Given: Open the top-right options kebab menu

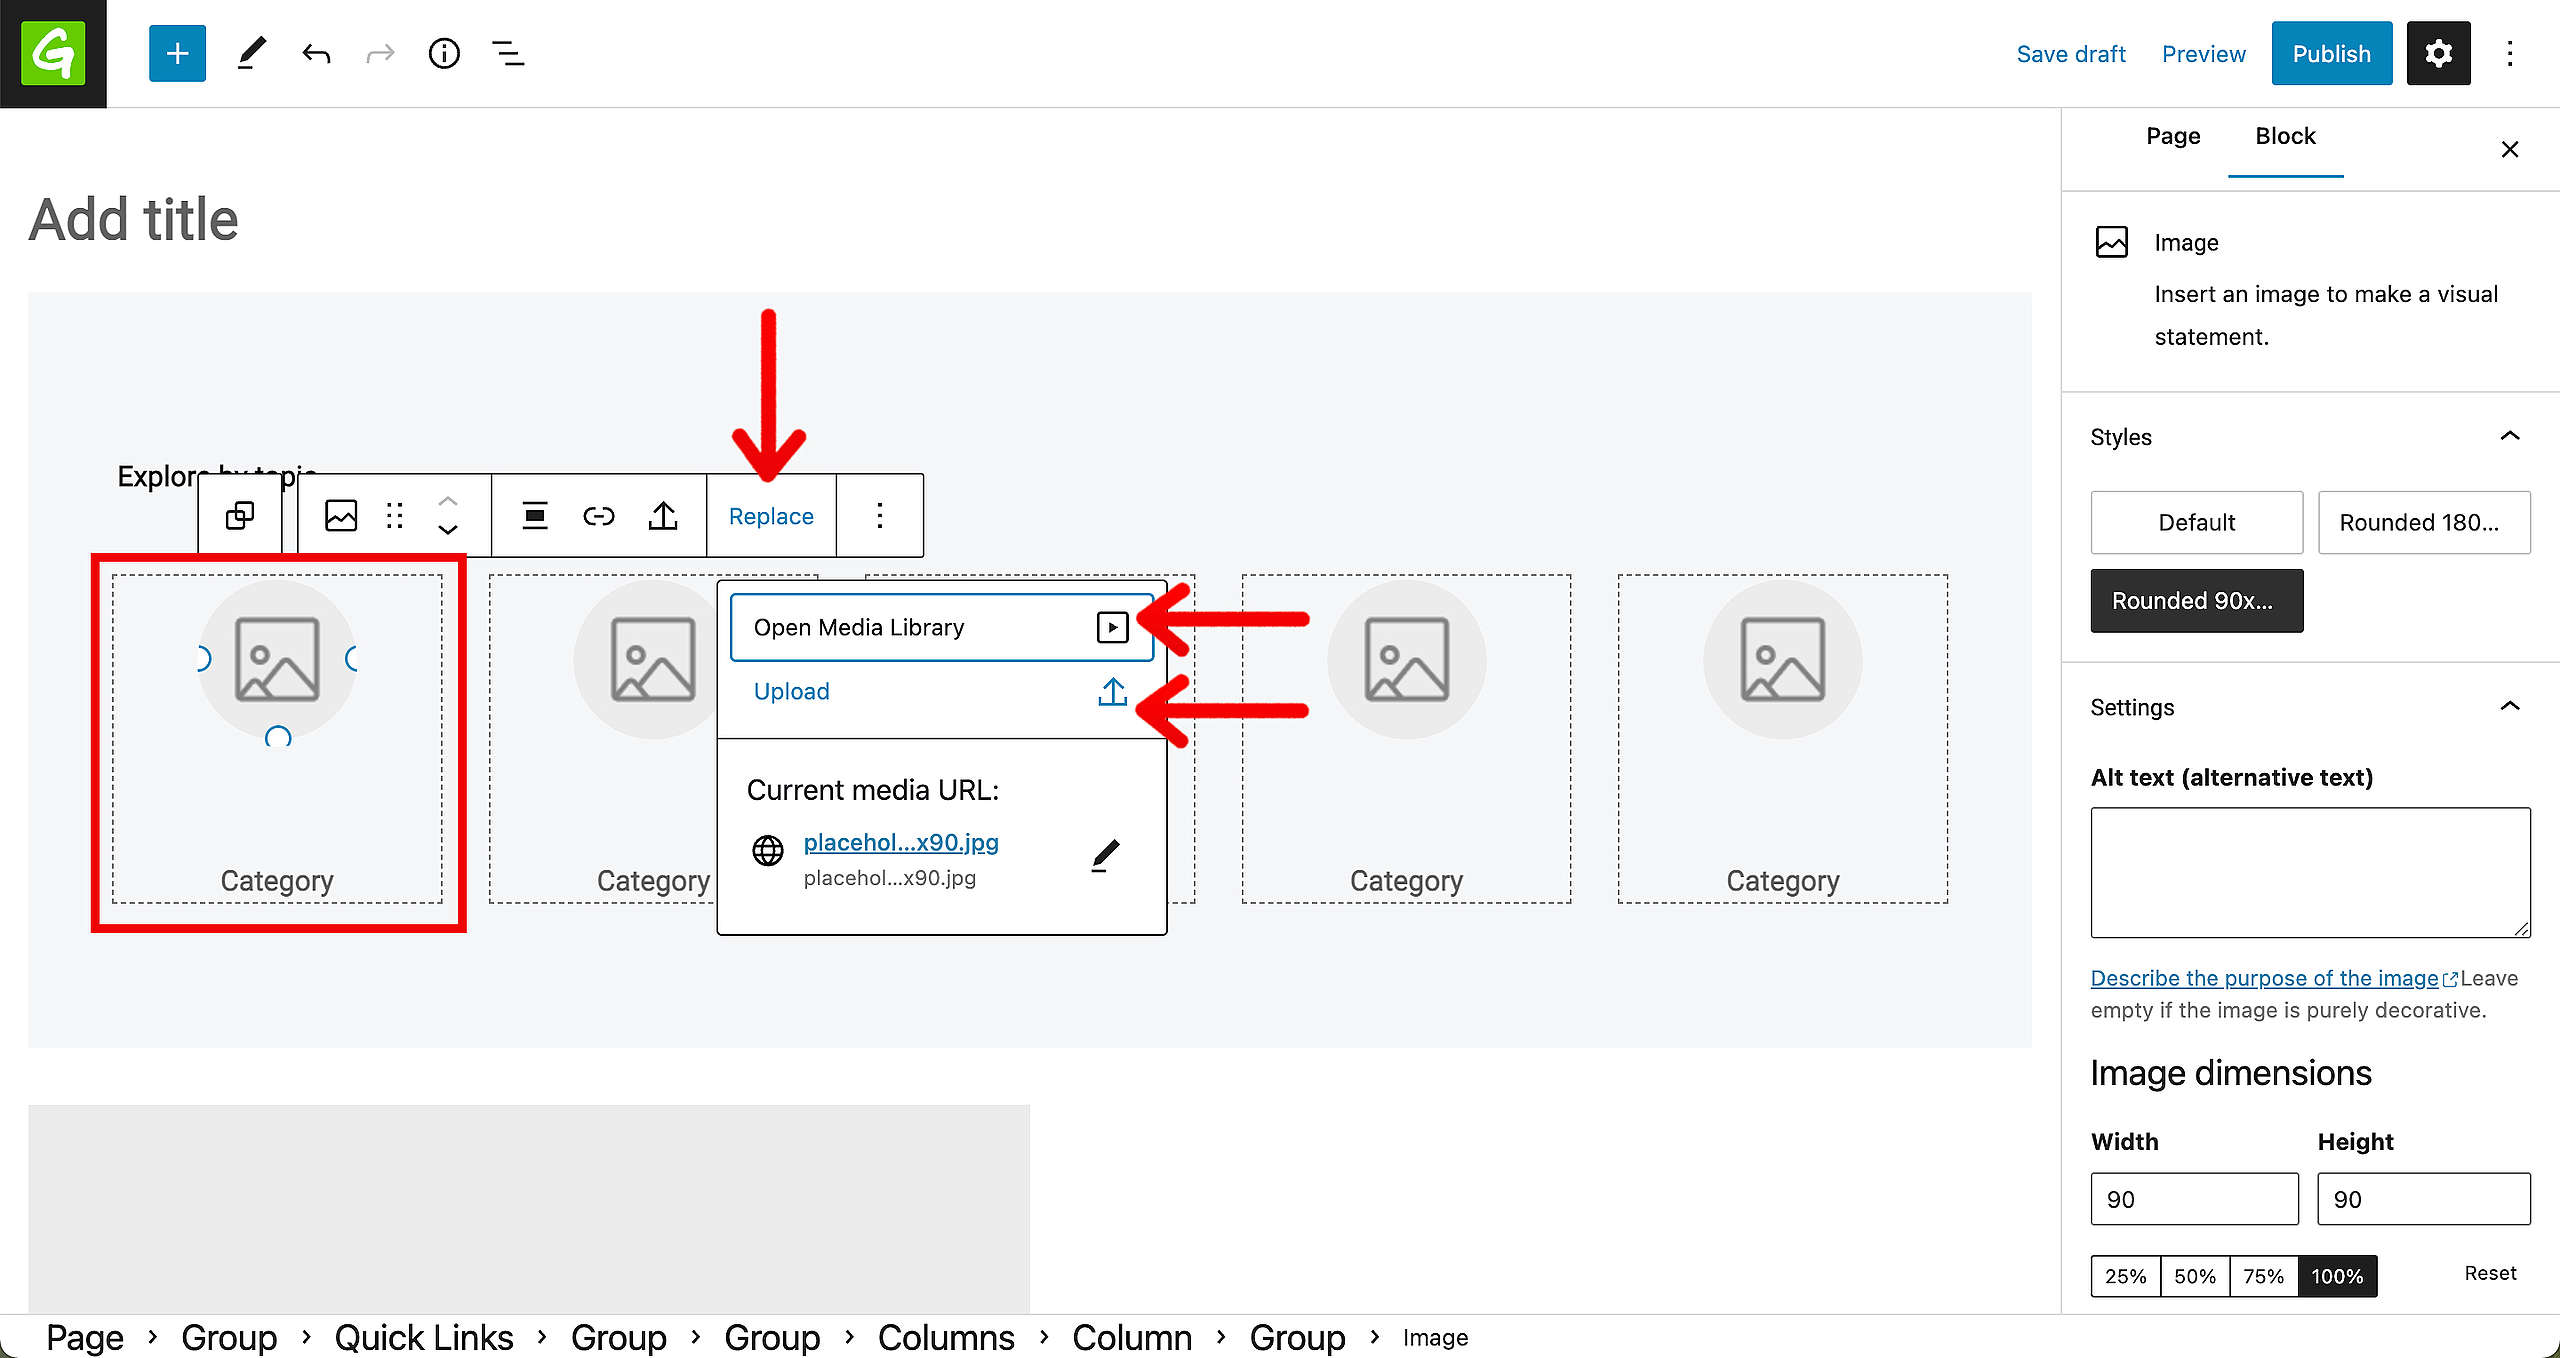Looking at the screenshot, I should pos(2510,53).
